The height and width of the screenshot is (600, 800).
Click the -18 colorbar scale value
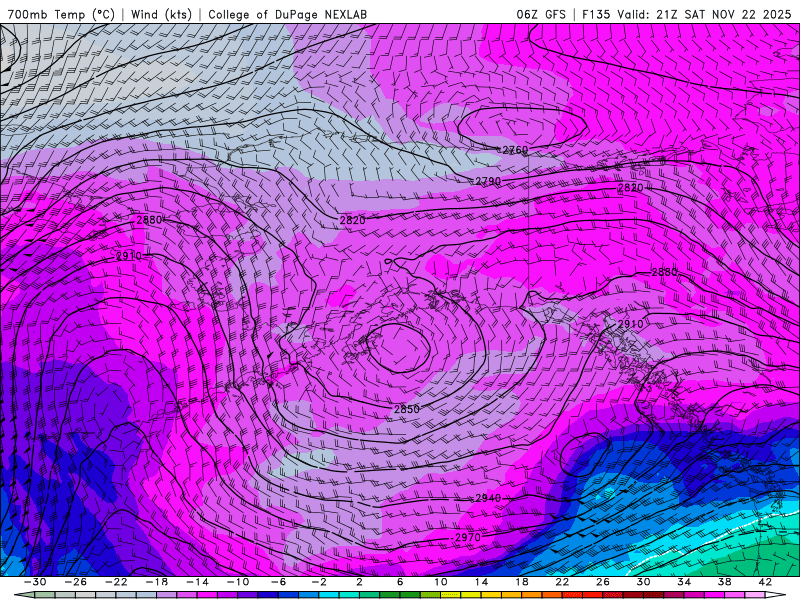[157, 582]
